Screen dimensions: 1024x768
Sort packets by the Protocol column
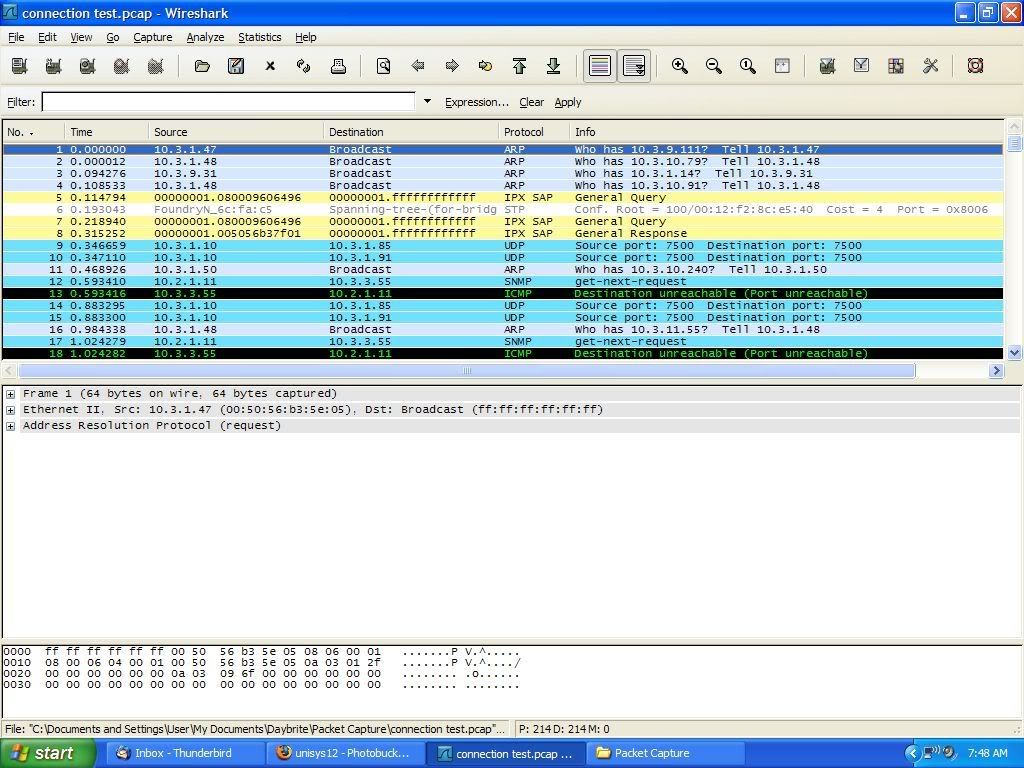pos(534,132)
